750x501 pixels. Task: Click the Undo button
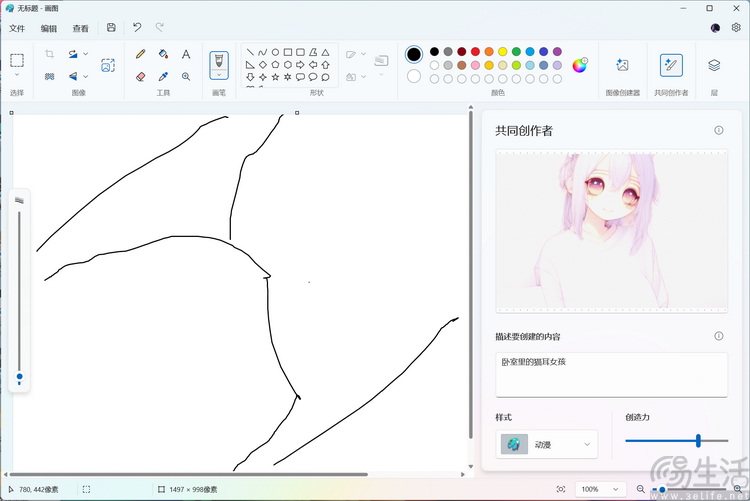pos(137,28)
